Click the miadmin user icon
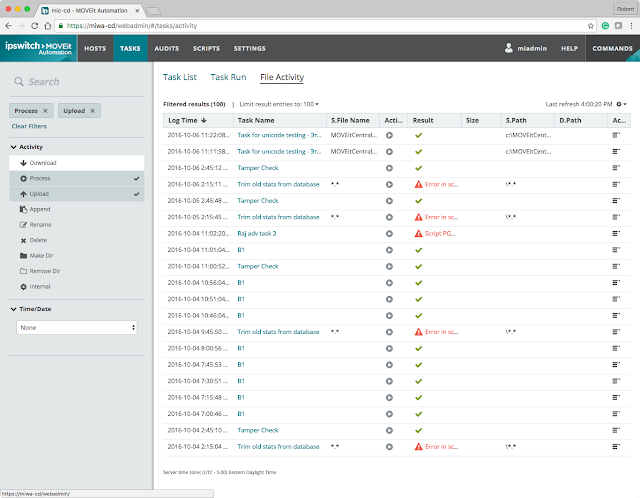 [x=509, y=48]
